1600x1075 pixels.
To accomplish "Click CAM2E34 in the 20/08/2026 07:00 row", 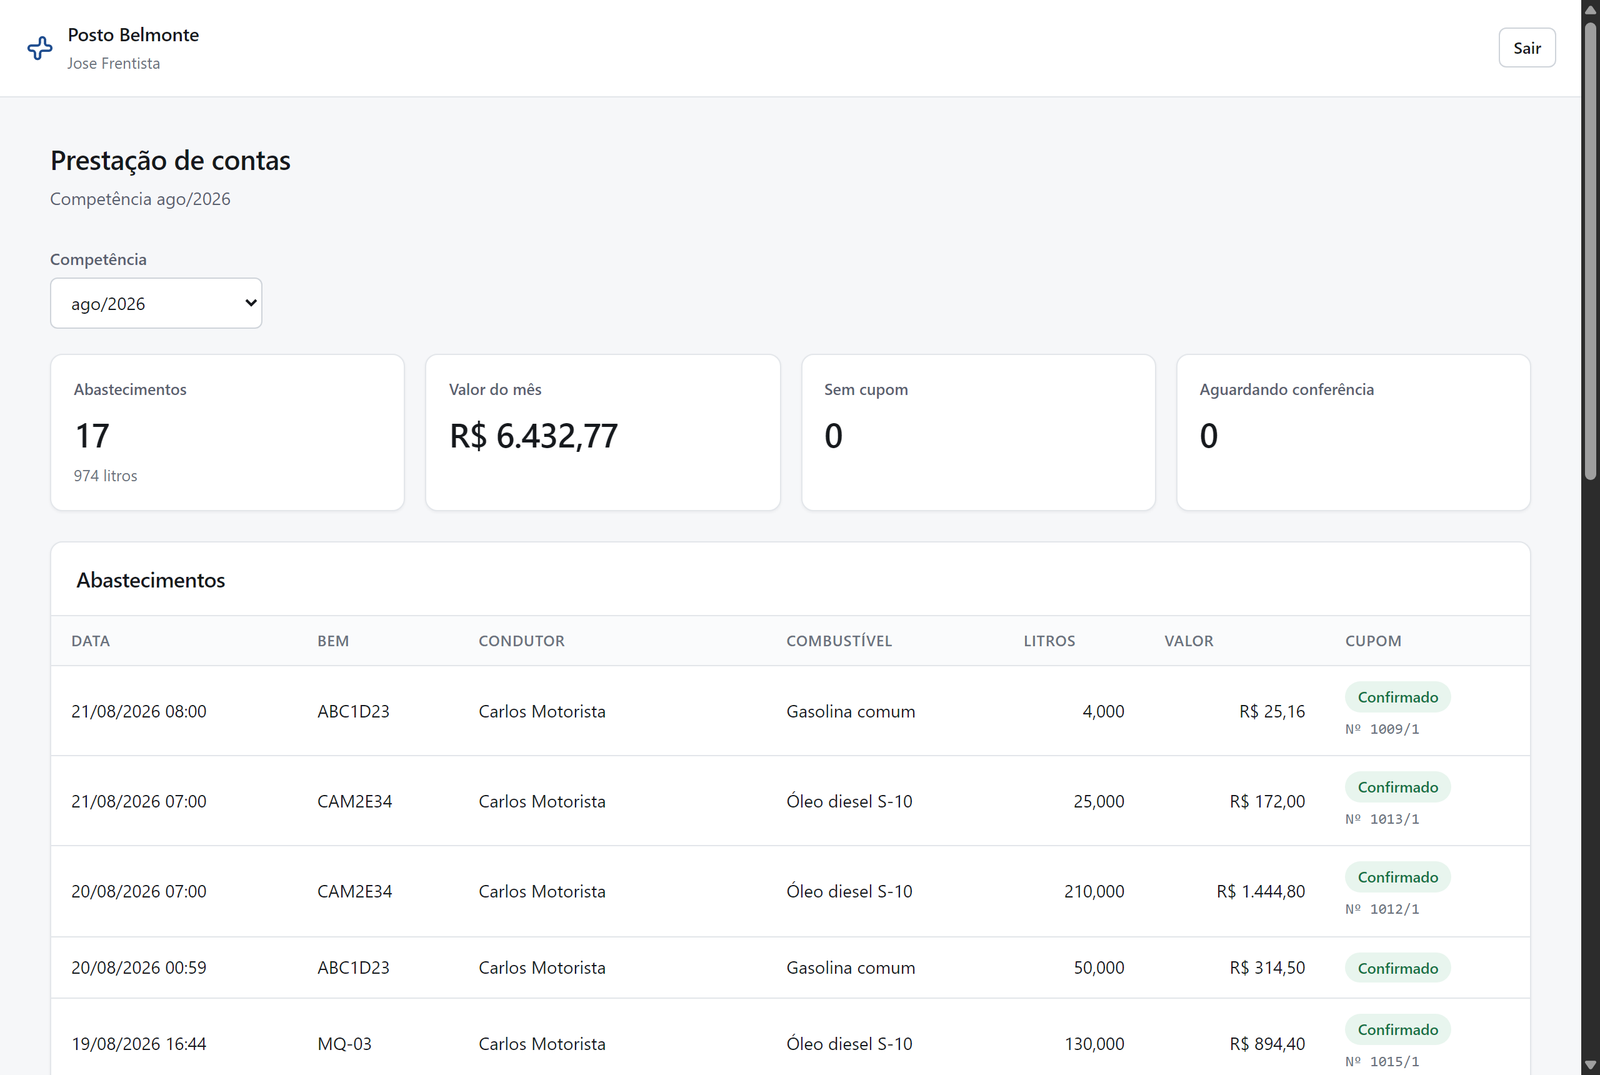I will 354,891.
